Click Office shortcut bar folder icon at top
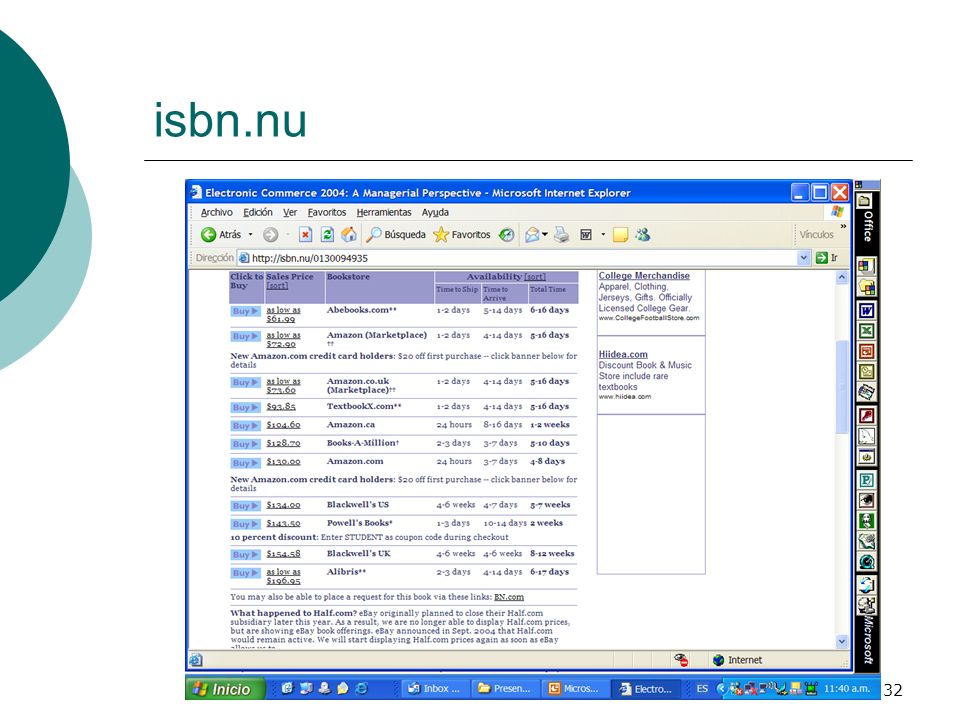Image resolution: width=960 pixels, height=720 pixels. [x=864, y=201]
